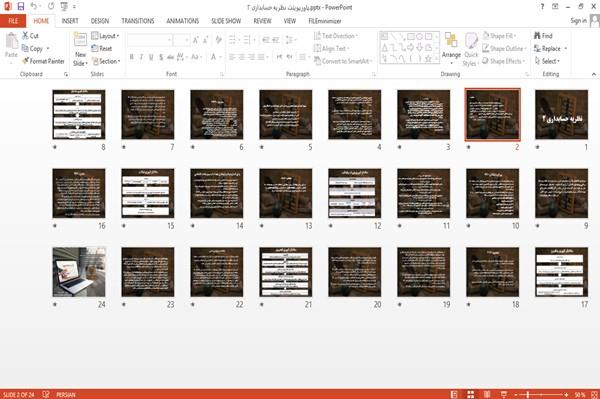Open the TRANSITIONS ribbon tab

point(138,21)
